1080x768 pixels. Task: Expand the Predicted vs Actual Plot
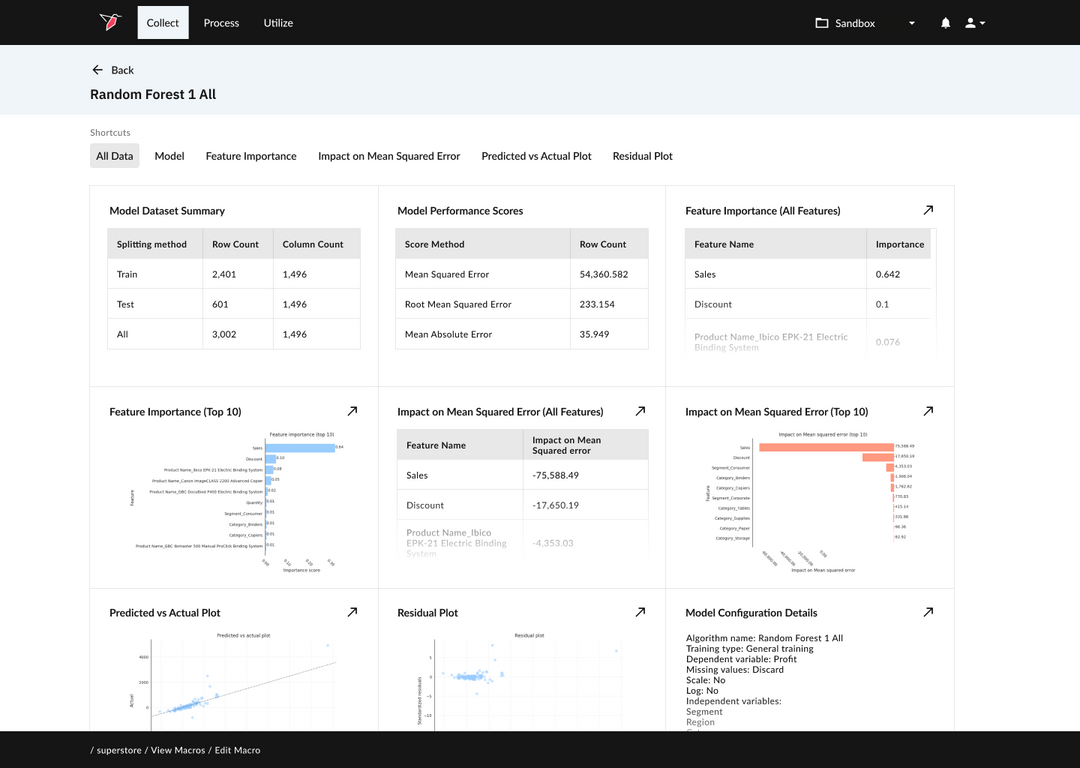(x=352, y=612)
